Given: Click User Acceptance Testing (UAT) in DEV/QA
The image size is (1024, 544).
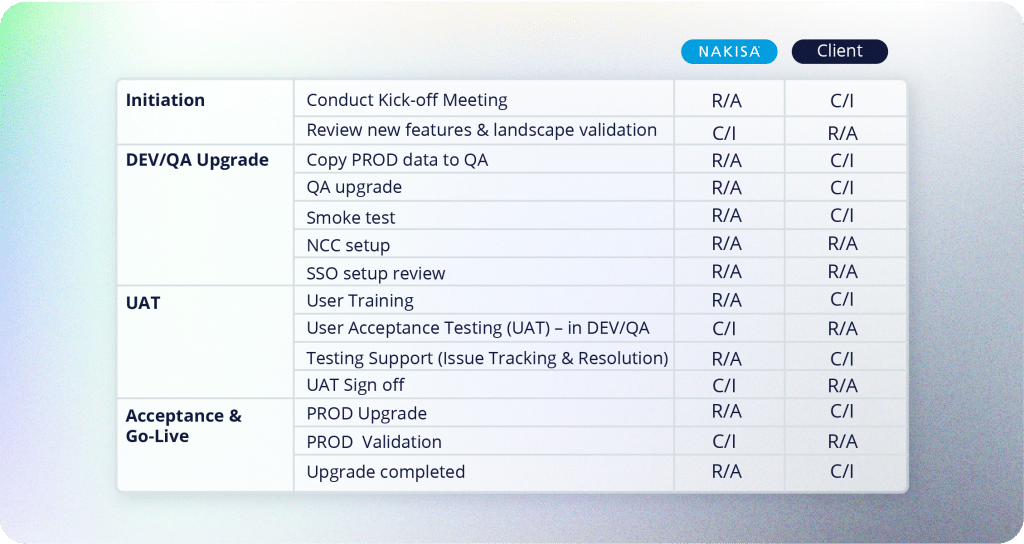Looking at the screenshot, I should pos(478,328).
